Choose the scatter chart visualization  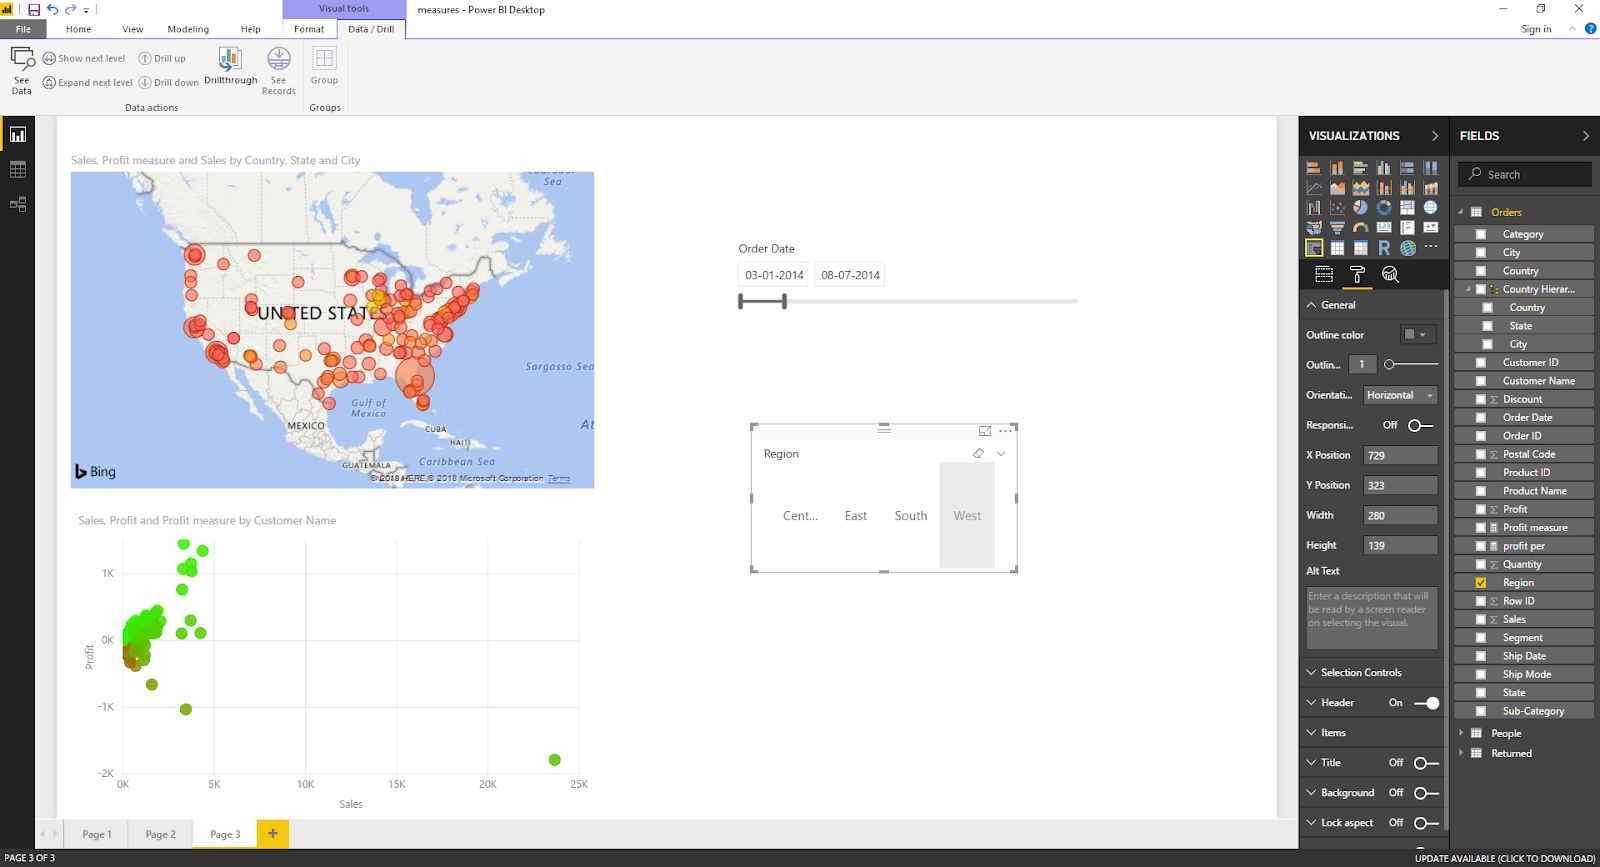click(1337, 207)
